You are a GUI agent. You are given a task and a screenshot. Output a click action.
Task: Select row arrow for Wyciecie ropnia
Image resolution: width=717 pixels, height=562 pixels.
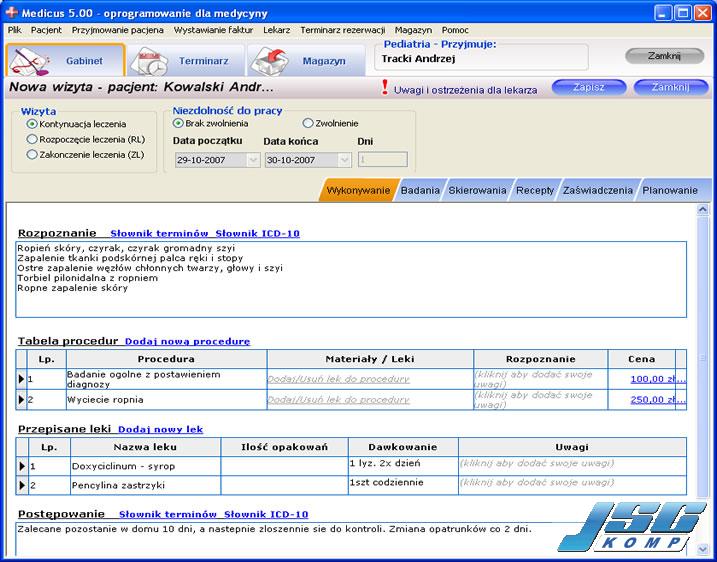[21, 399]
